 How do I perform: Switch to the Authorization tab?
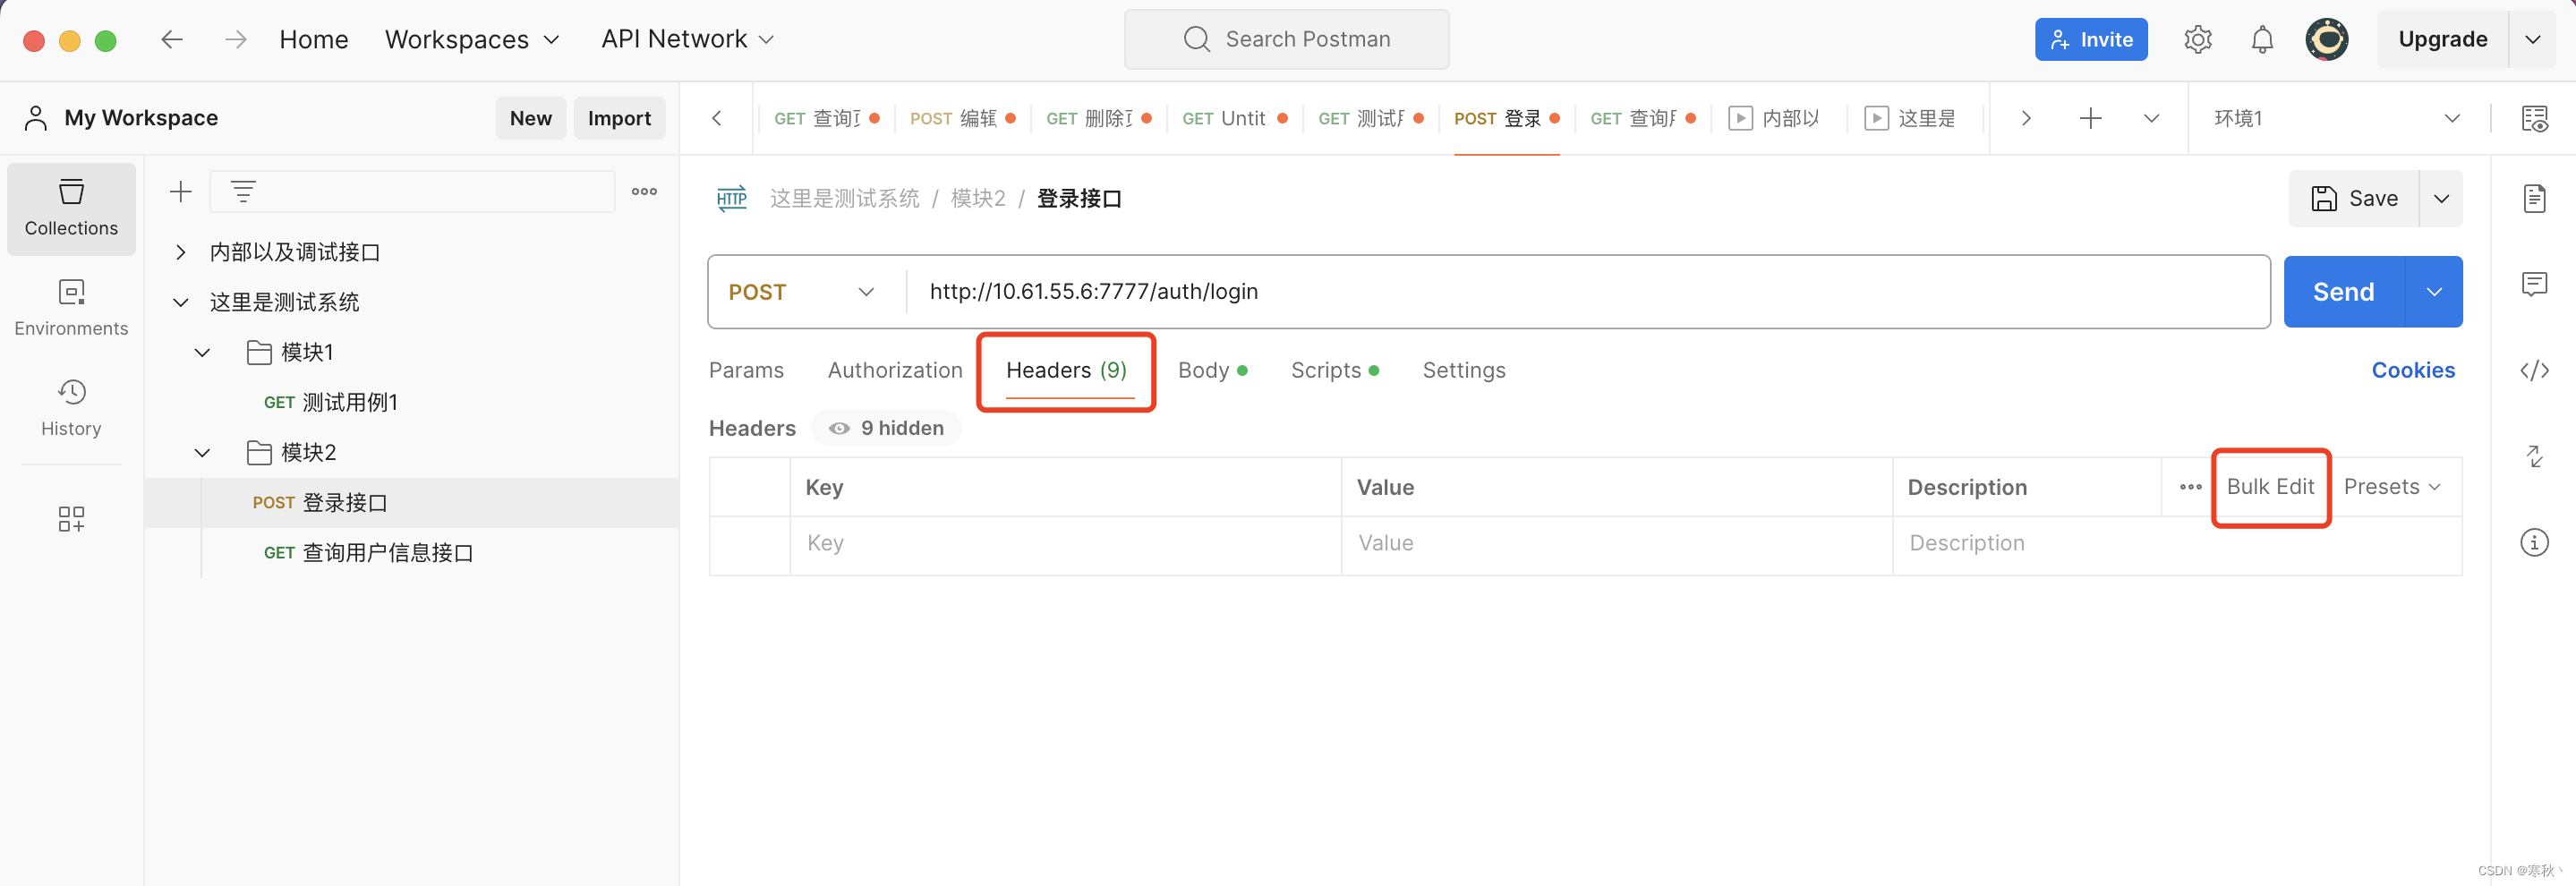point(895,370)
